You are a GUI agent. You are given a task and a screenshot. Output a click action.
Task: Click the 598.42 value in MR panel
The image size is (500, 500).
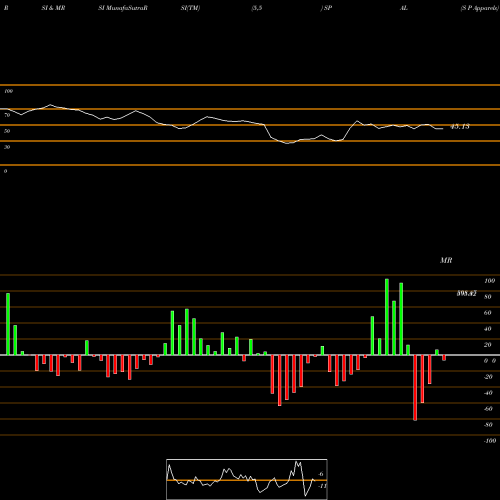[x=466, y=294]
